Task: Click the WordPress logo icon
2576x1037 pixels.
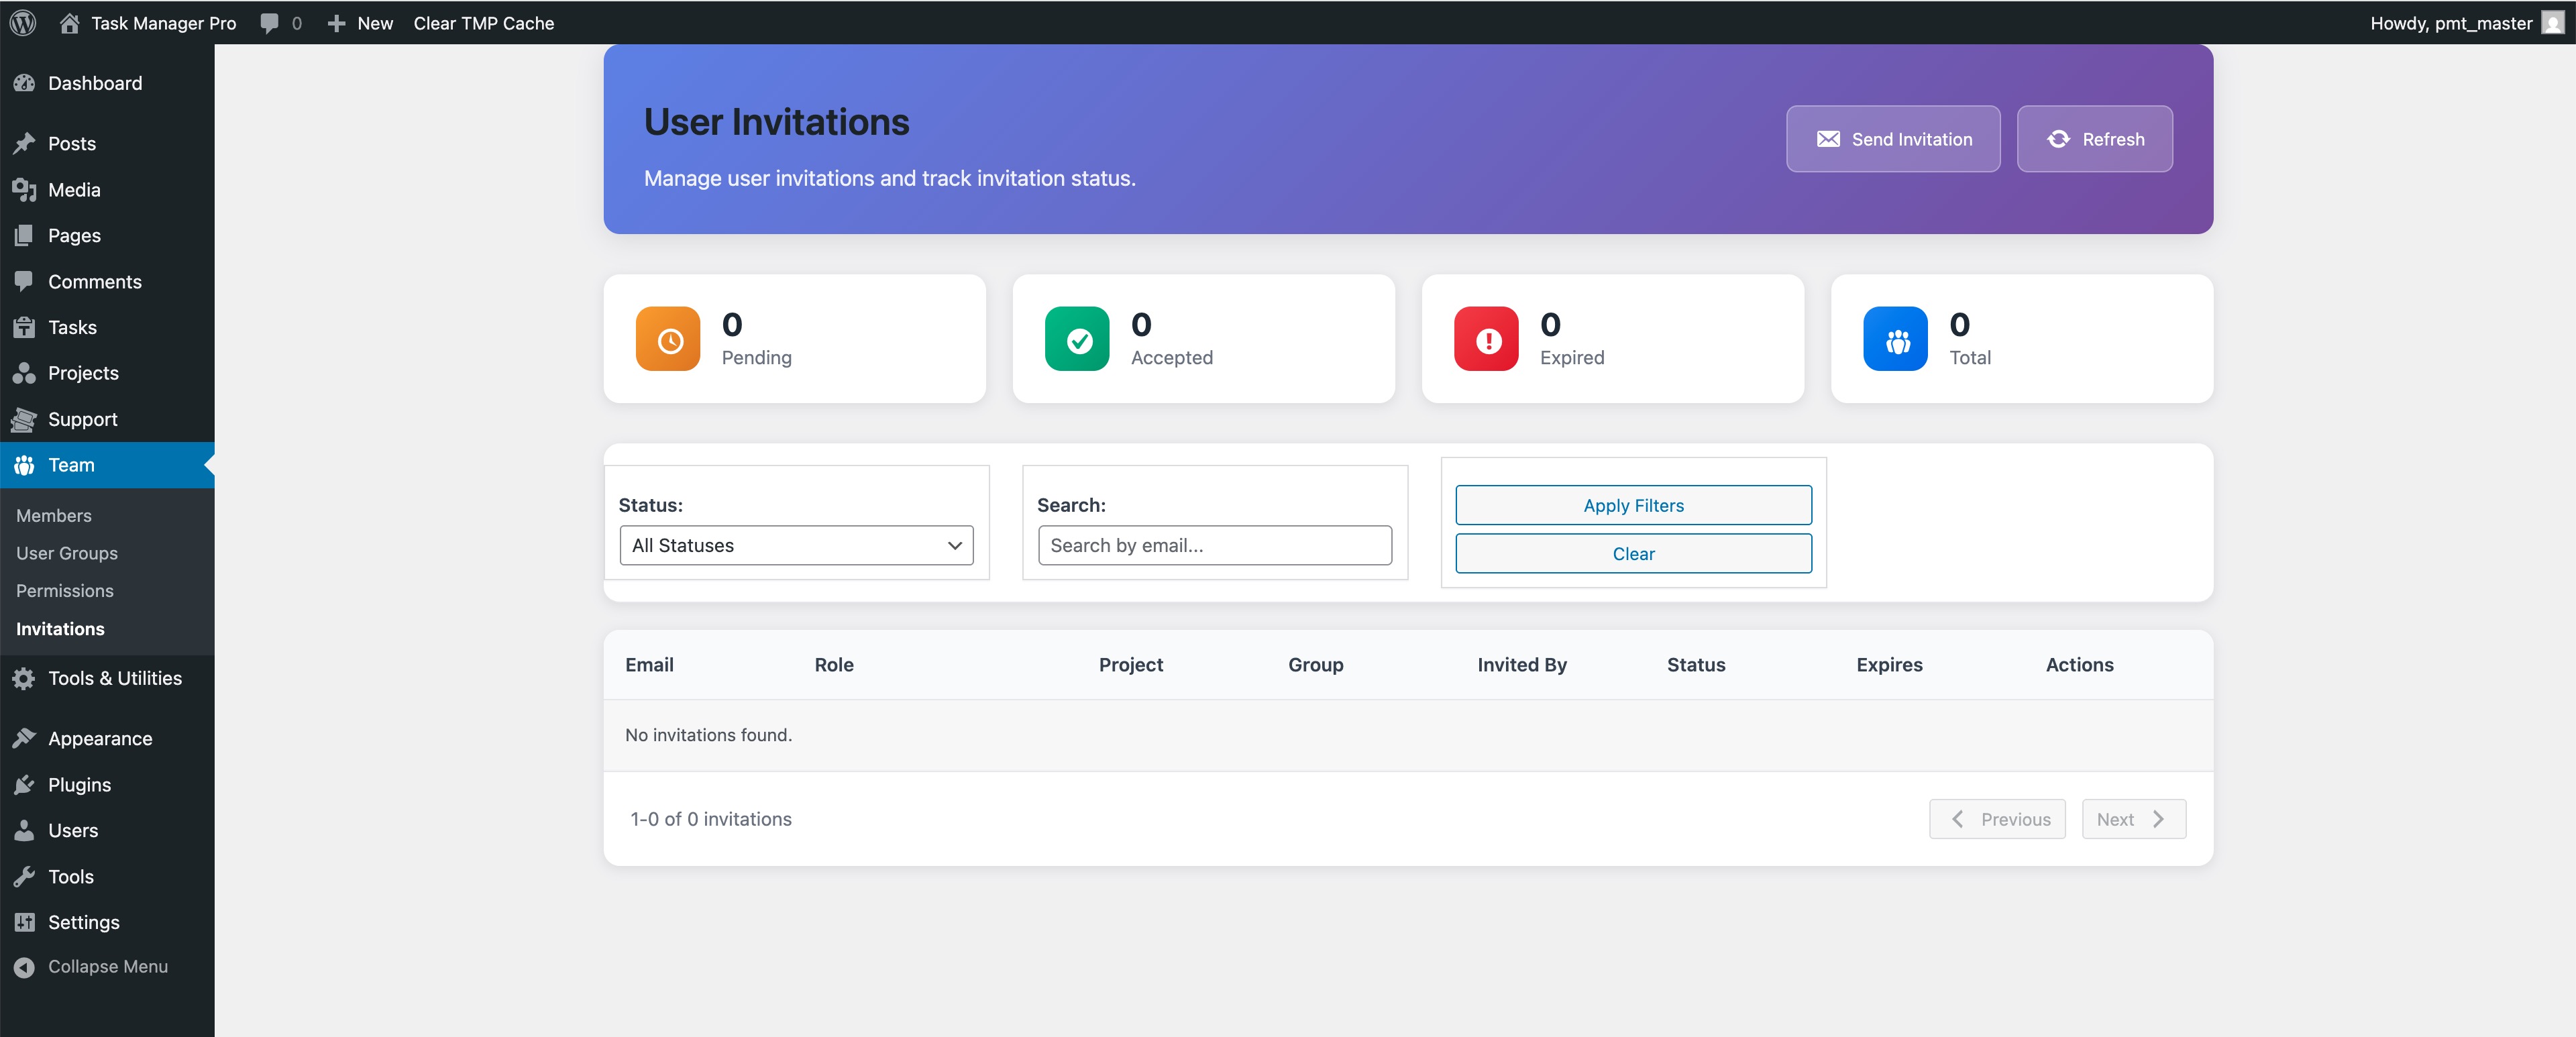Action: click(x=23, y=22)
